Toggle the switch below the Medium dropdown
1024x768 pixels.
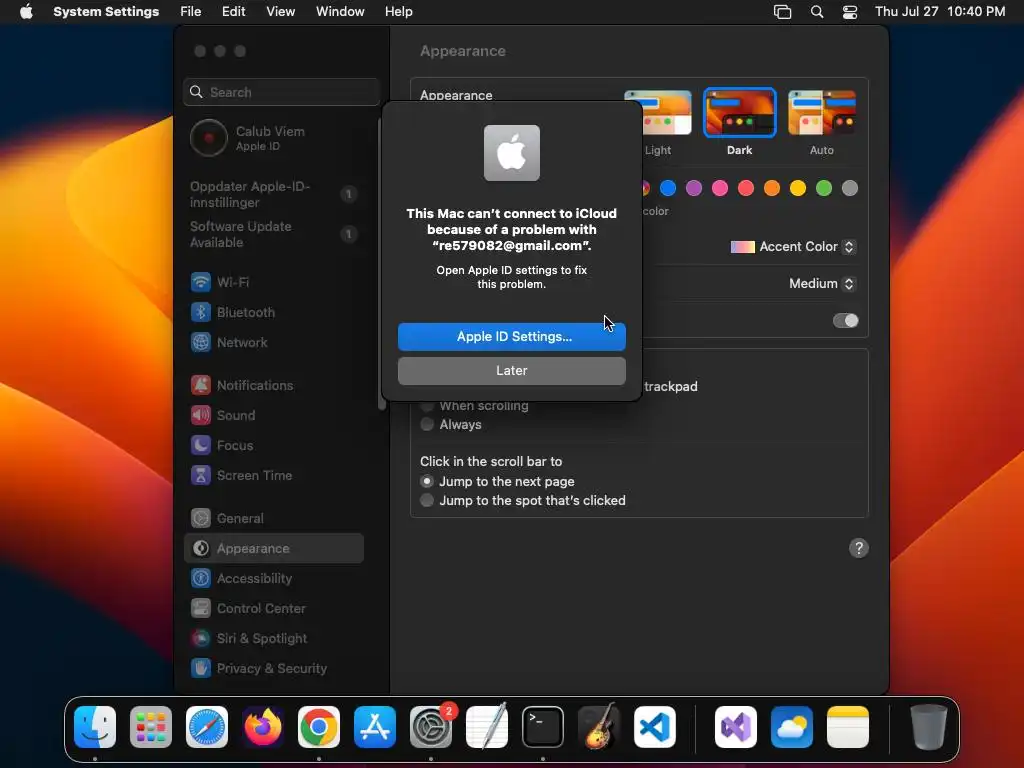click(845, 321)
